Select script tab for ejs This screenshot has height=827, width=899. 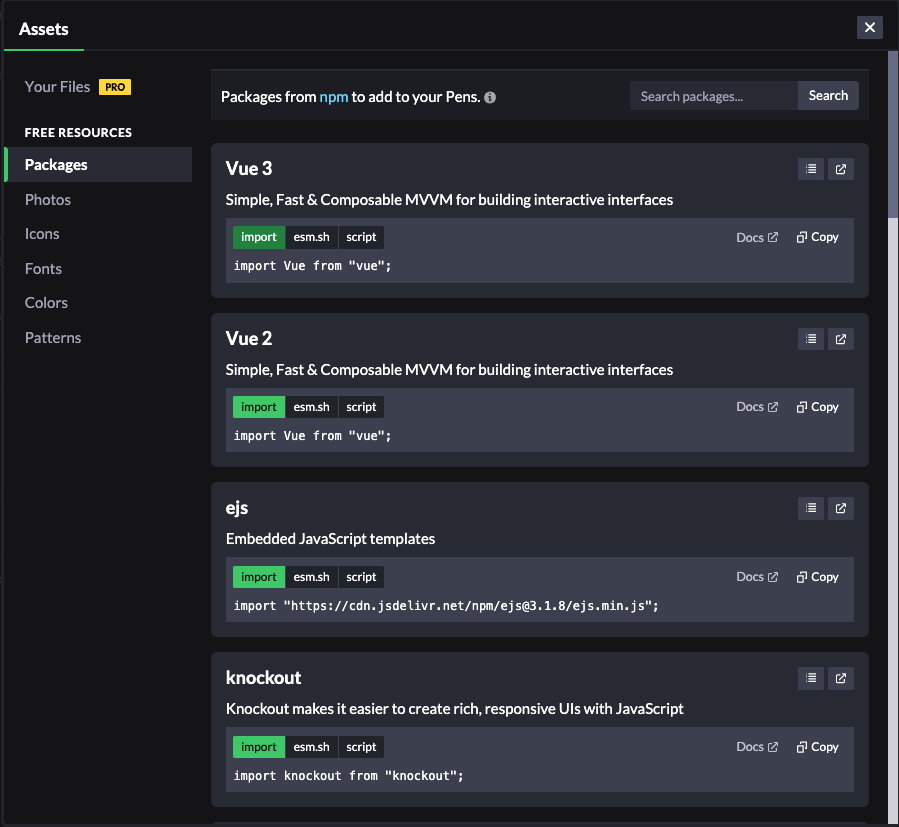pyautogui.click(x=361, y=577)
